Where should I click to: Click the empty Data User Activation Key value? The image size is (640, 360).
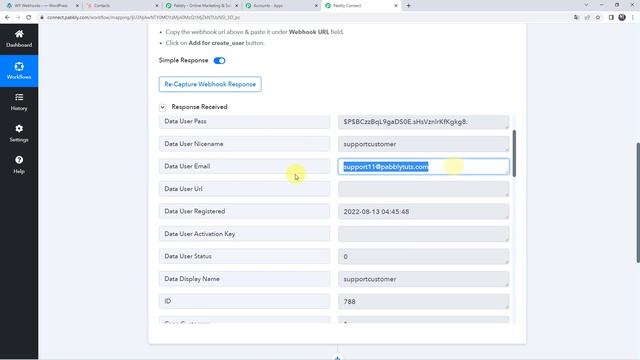pyautogui.click(x=423, y=234)
